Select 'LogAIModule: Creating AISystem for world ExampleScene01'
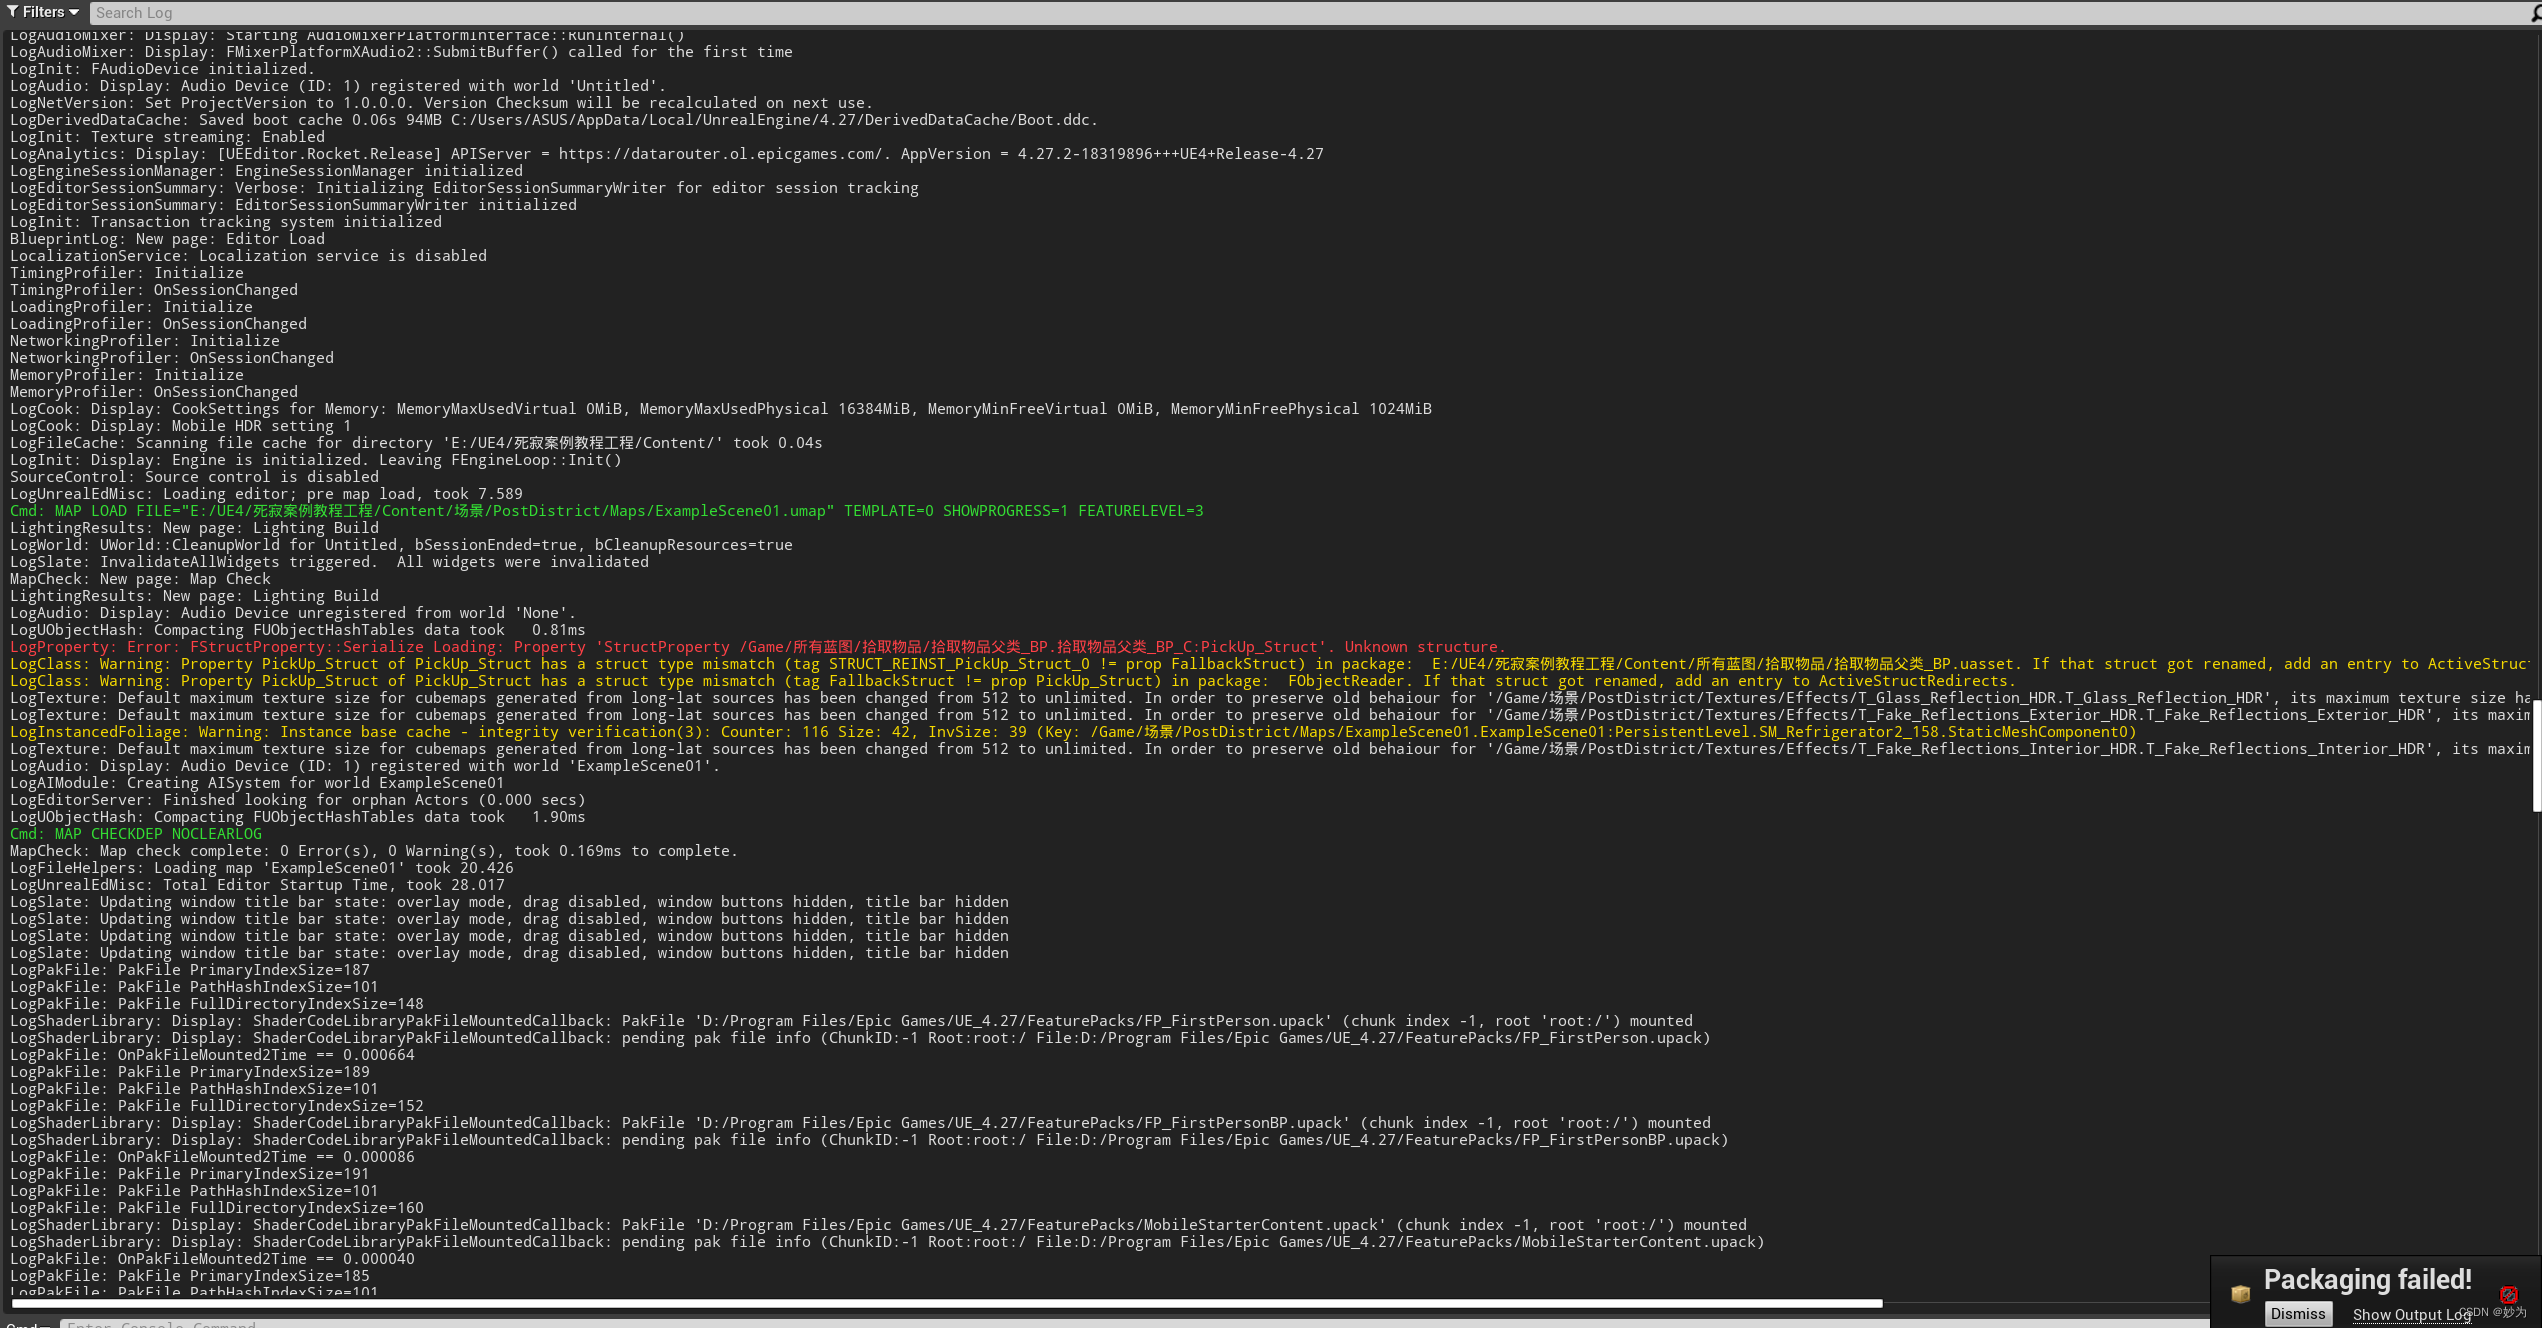 pos(257,783)
